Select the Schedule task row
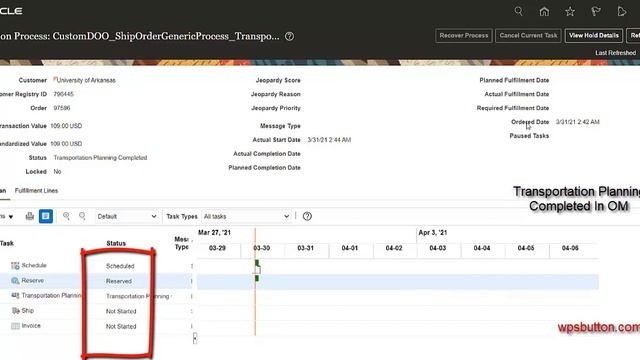 (96, 266)
